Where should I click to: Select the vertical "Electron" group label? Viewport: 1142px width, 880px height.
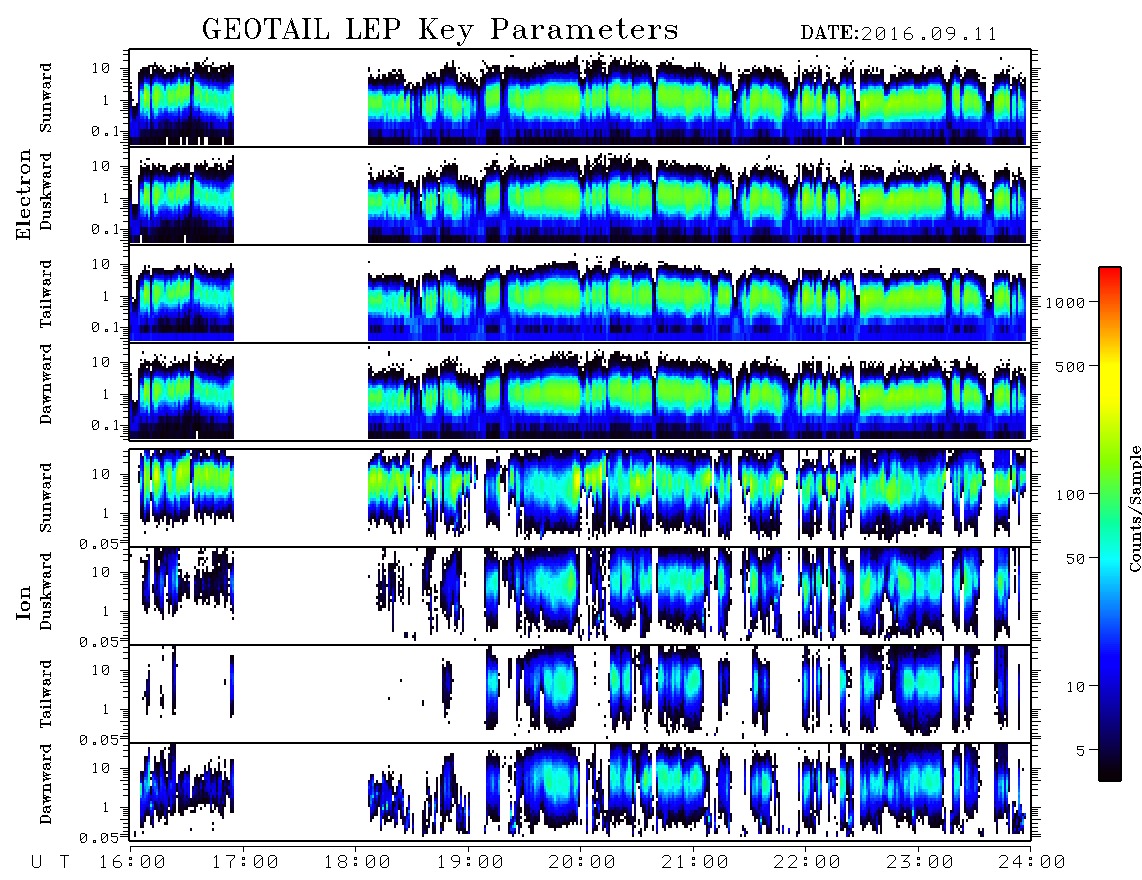(x=24, y=195)
